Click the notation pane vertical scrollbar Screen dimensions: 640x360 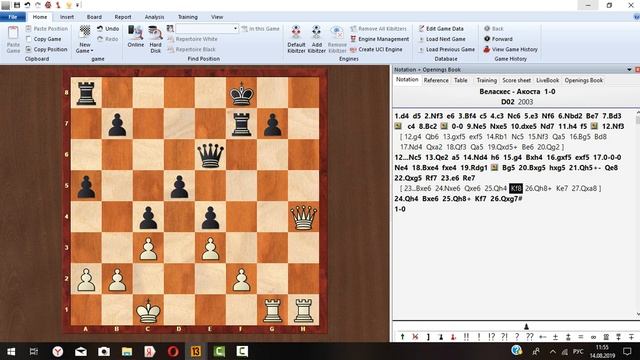tap(638, 214)
